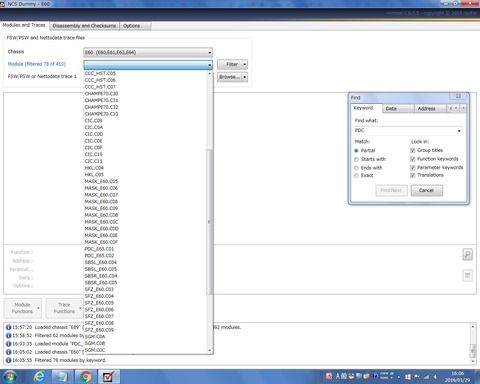Select the Starts with radio button
The height and width of the screenshot is (384, 480).
tap(356, 159)
